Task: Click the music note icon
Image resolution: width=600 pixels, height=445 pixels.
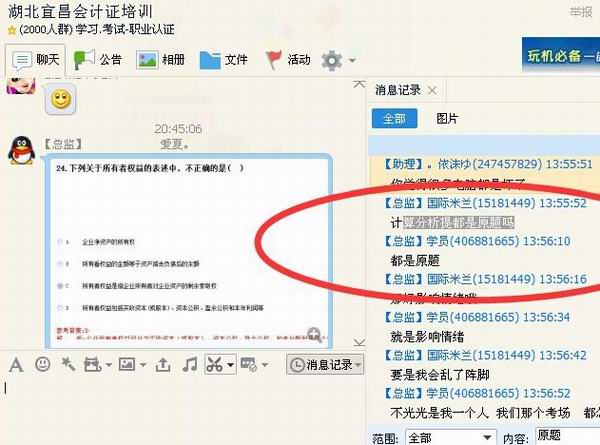Action: [190, 365]
